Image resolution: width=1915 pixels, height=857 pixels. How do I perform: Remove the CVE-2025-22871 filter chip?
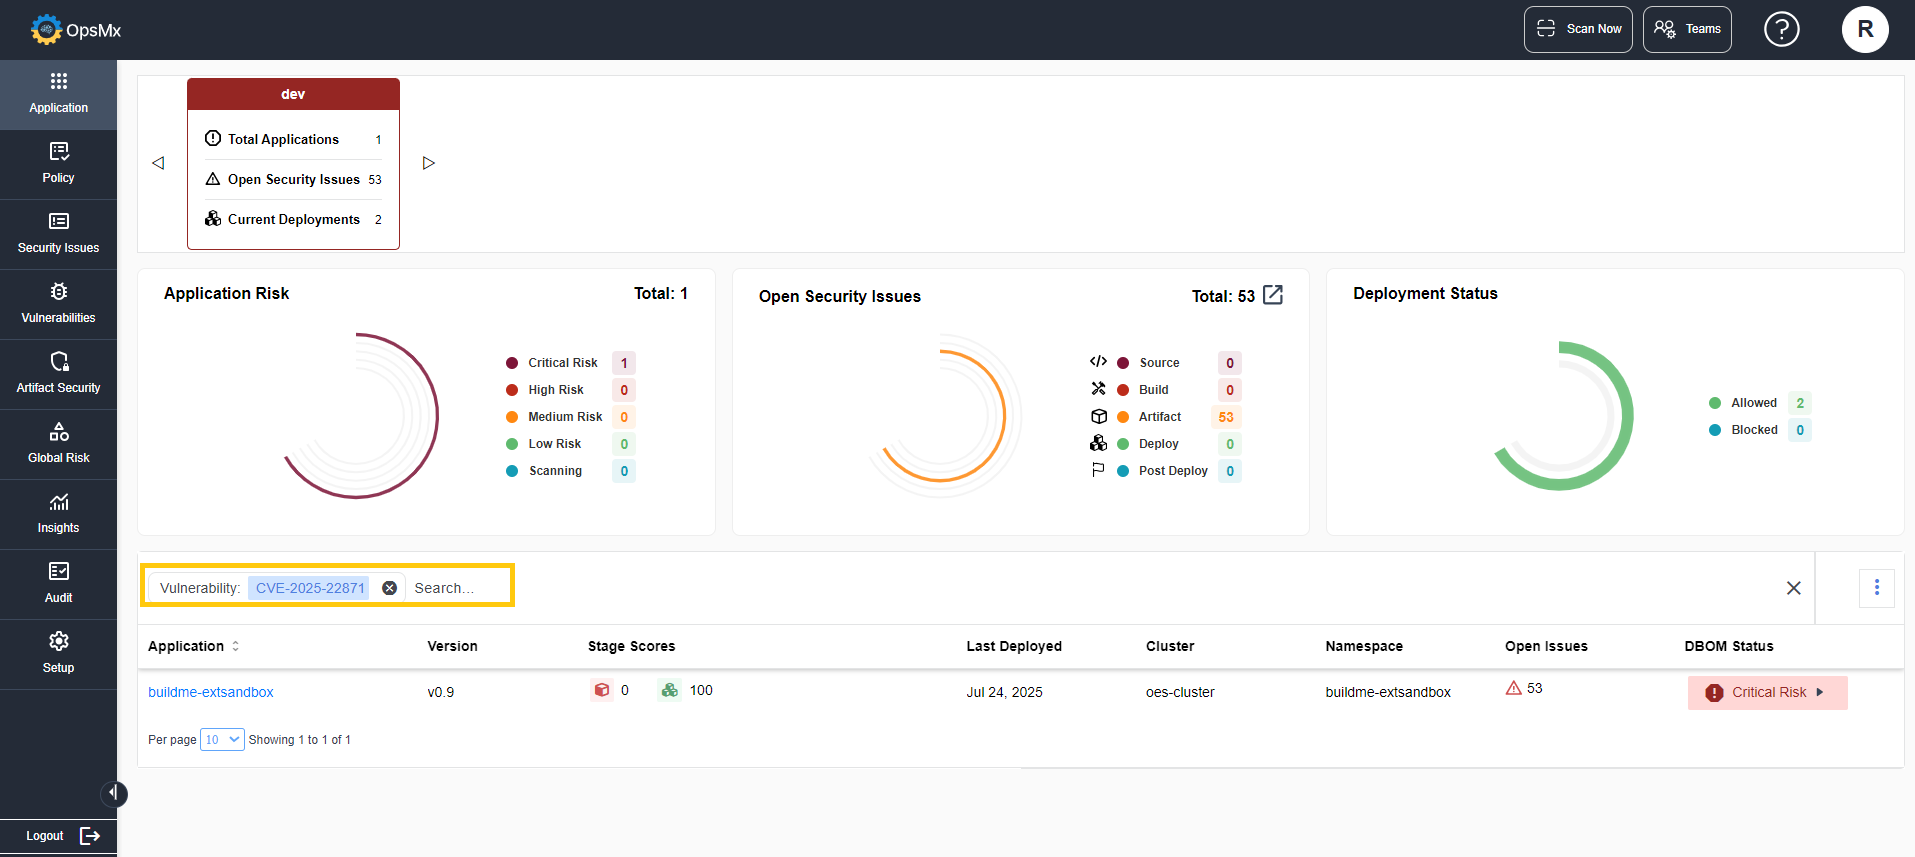[390, 588]
